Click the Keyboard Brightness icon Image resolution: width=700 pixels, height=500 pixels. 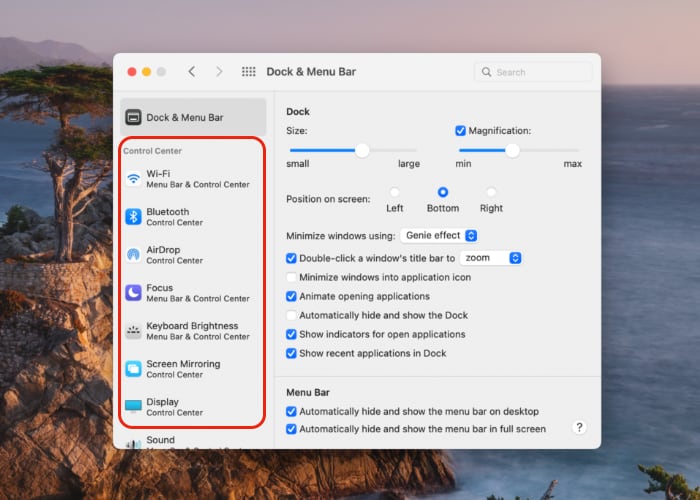coord(133,331)
